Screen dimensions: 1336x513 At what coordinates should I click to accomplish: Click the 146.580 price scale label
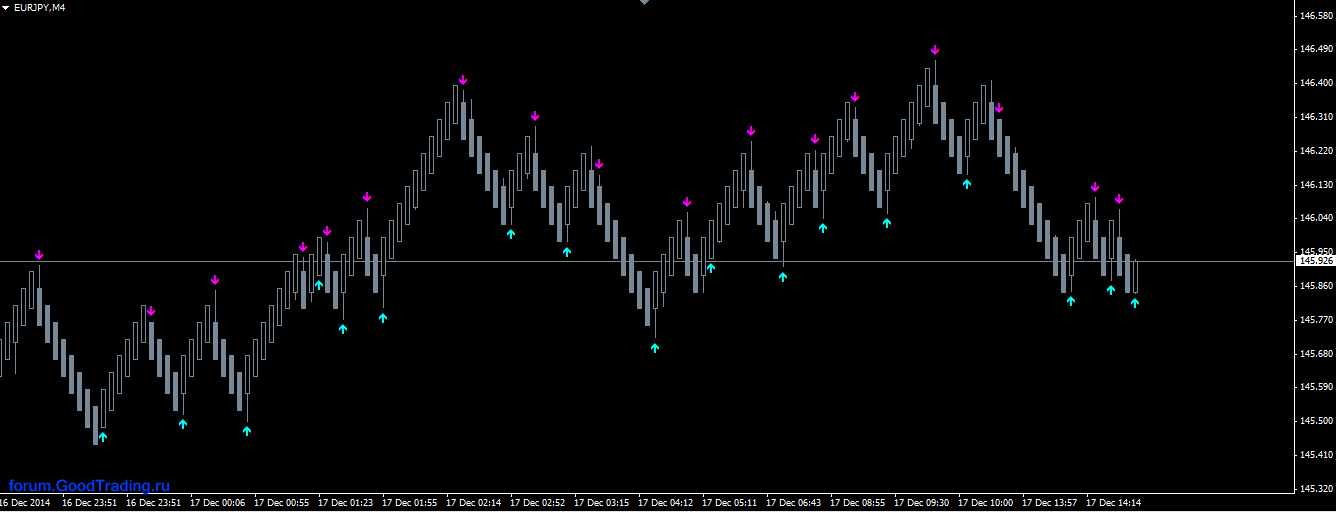[1315, 16]
